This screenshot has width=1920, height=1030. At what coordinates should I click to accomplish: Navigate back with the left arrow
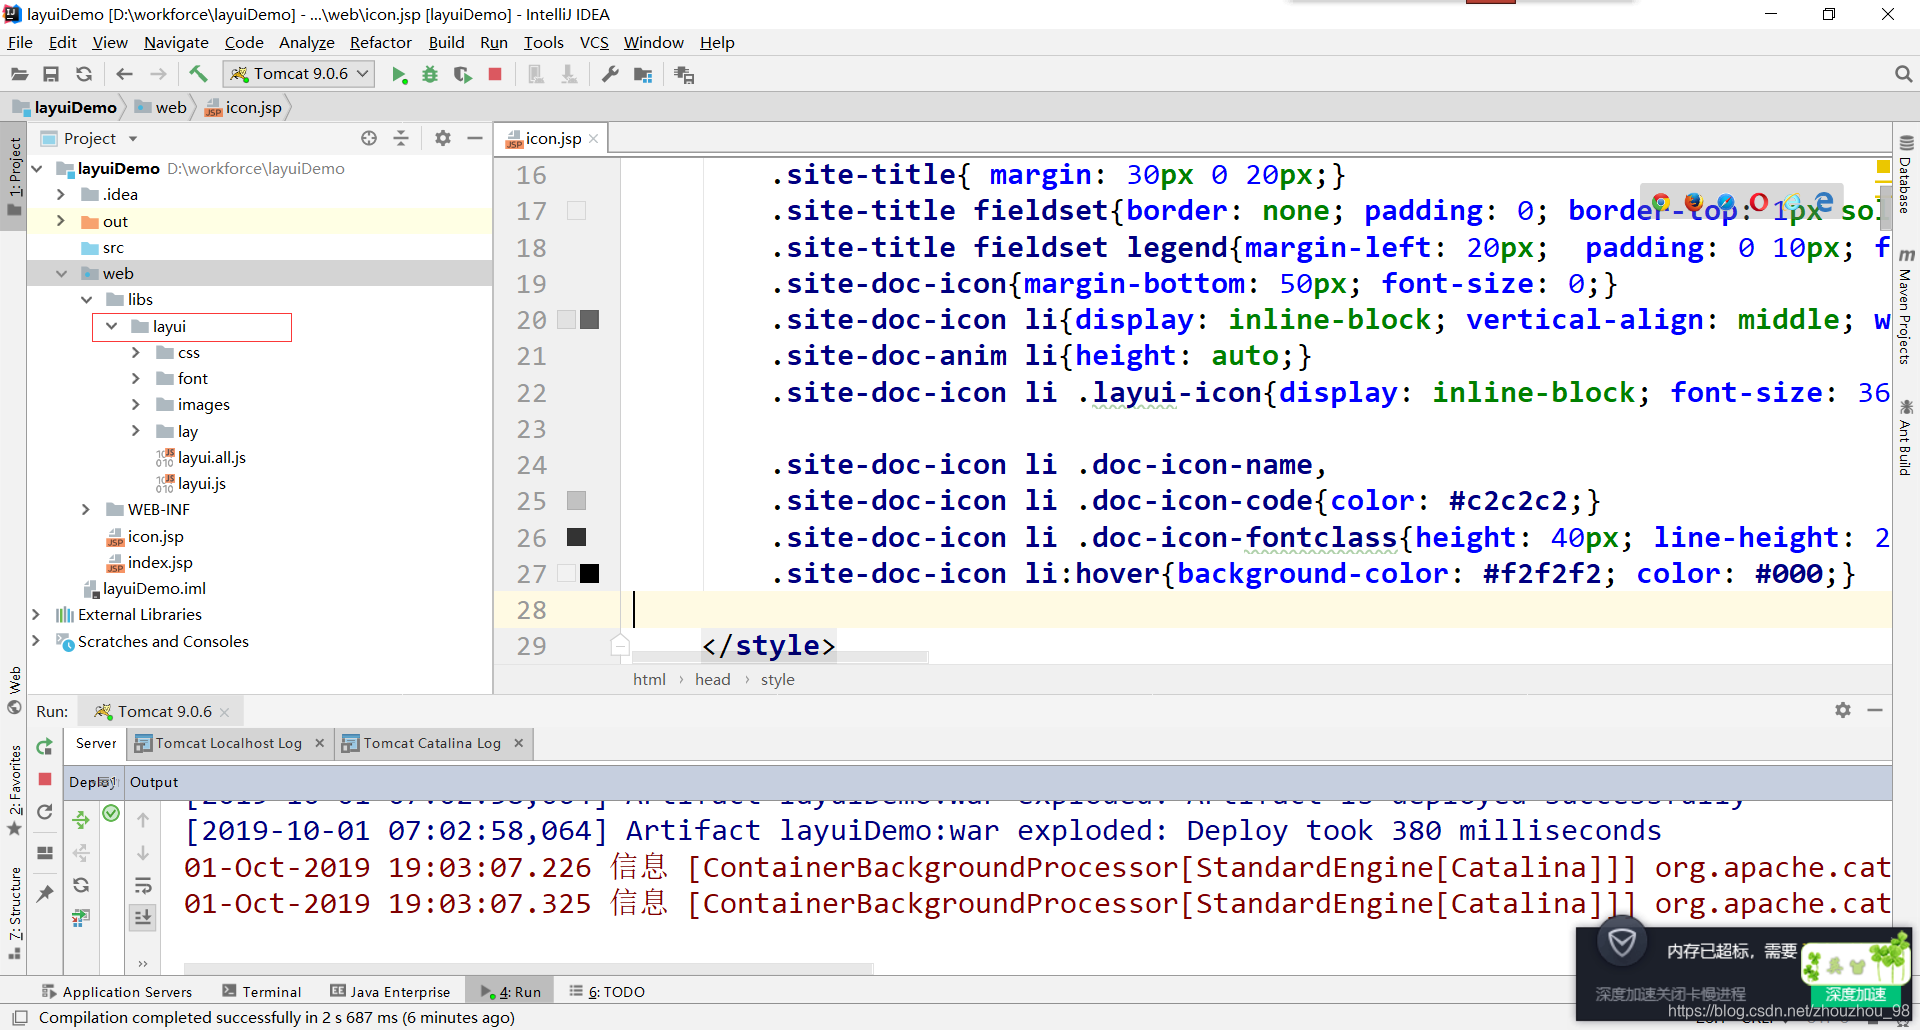(124, 74)
